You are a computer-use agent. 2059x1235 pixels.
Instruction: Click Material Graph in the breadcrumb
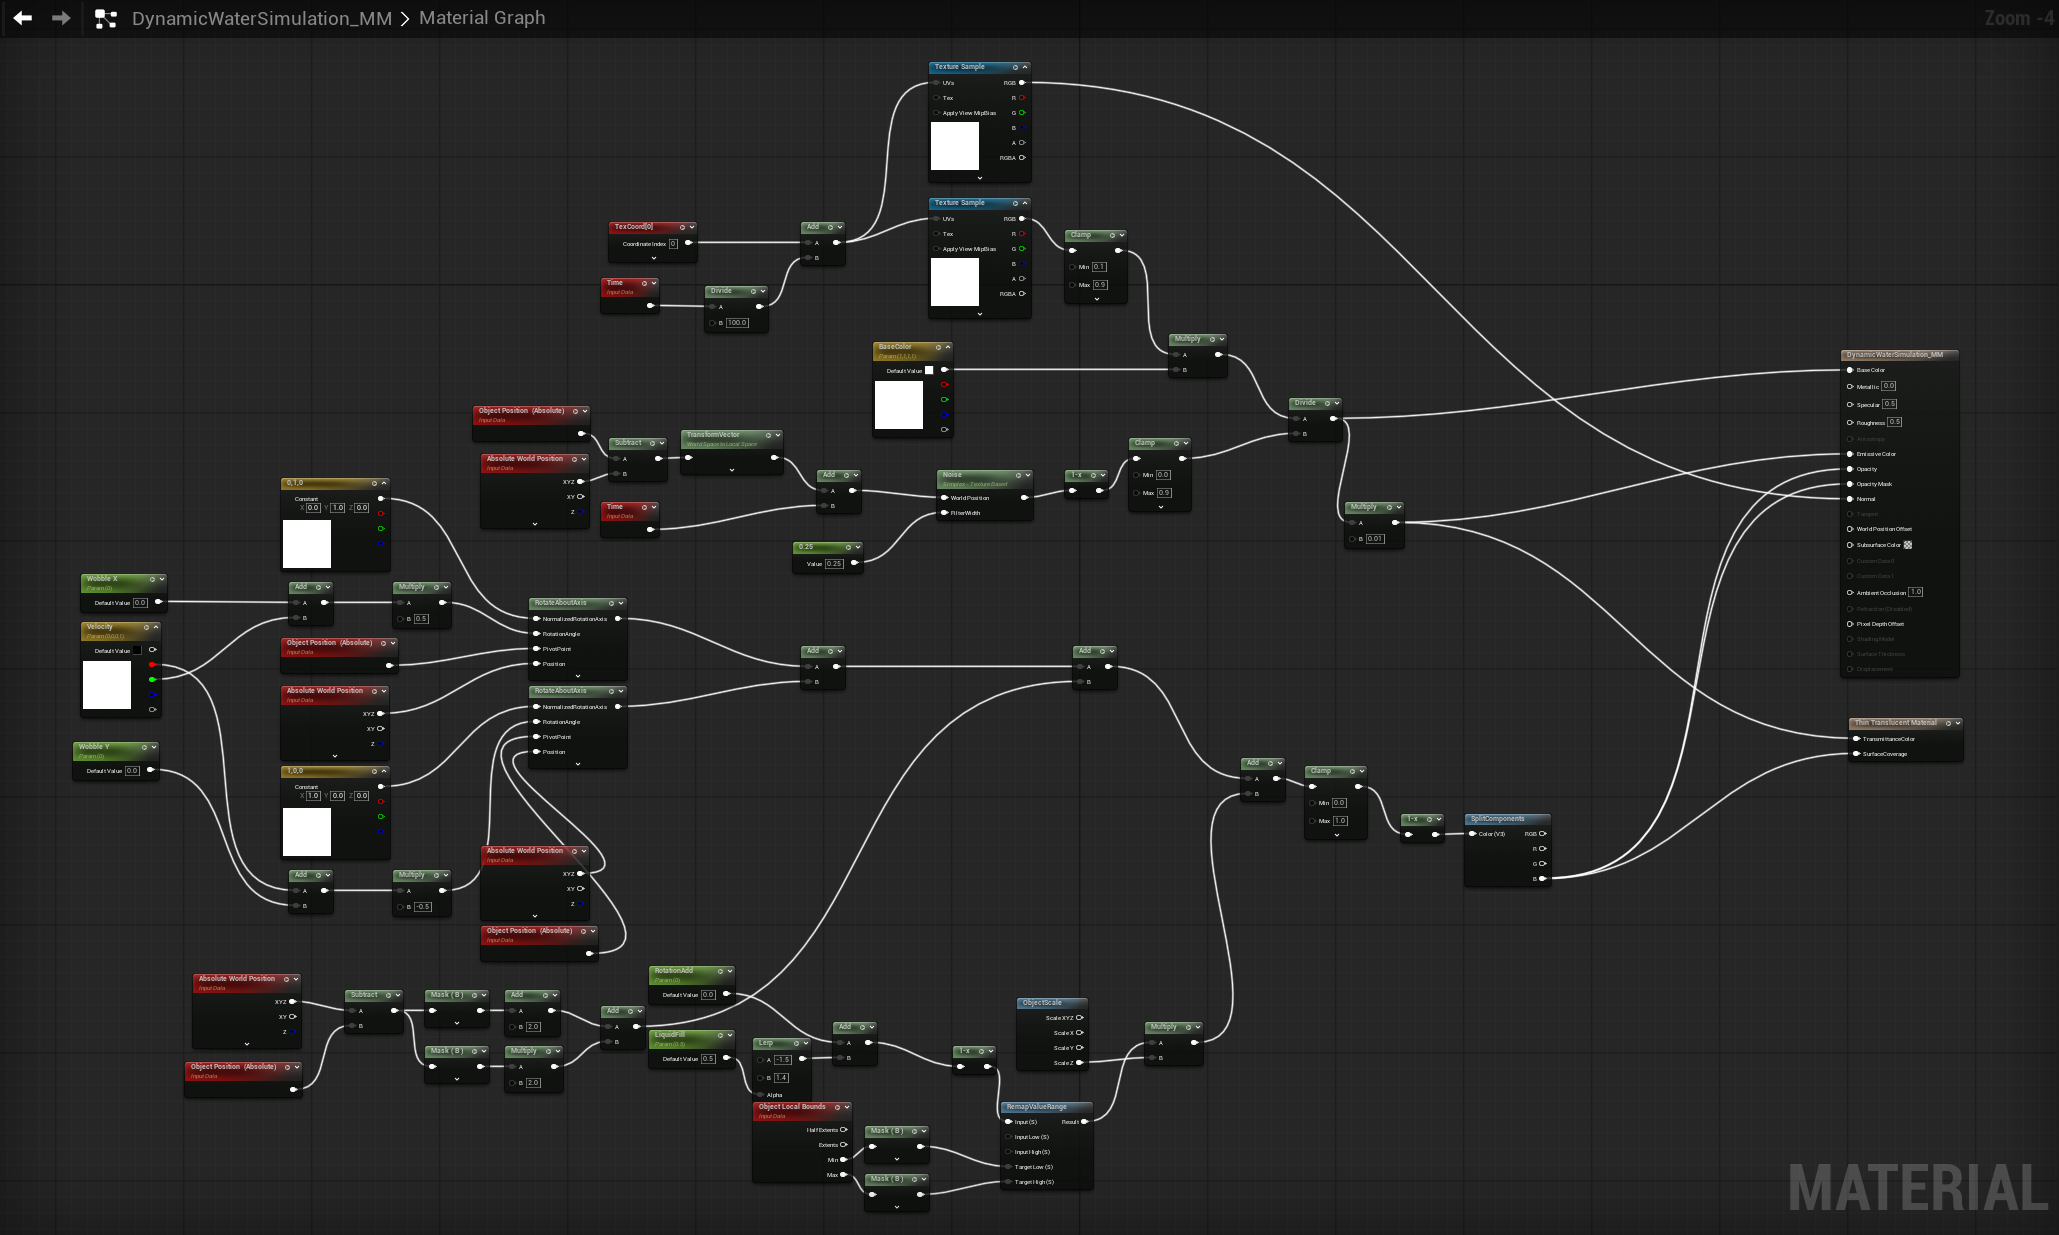(482, 18)
